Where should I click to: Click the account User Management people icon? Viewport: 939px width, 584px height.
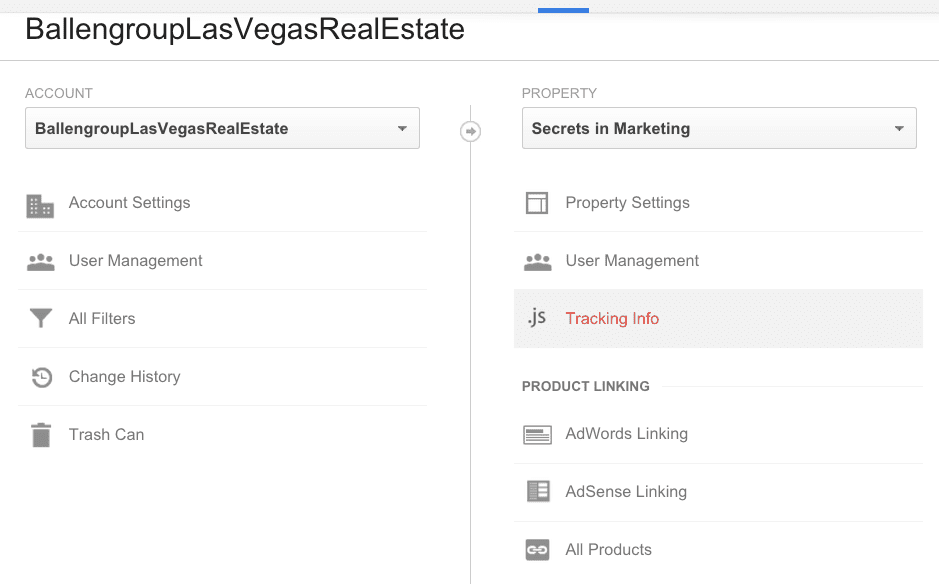click(x=41, y=262)
